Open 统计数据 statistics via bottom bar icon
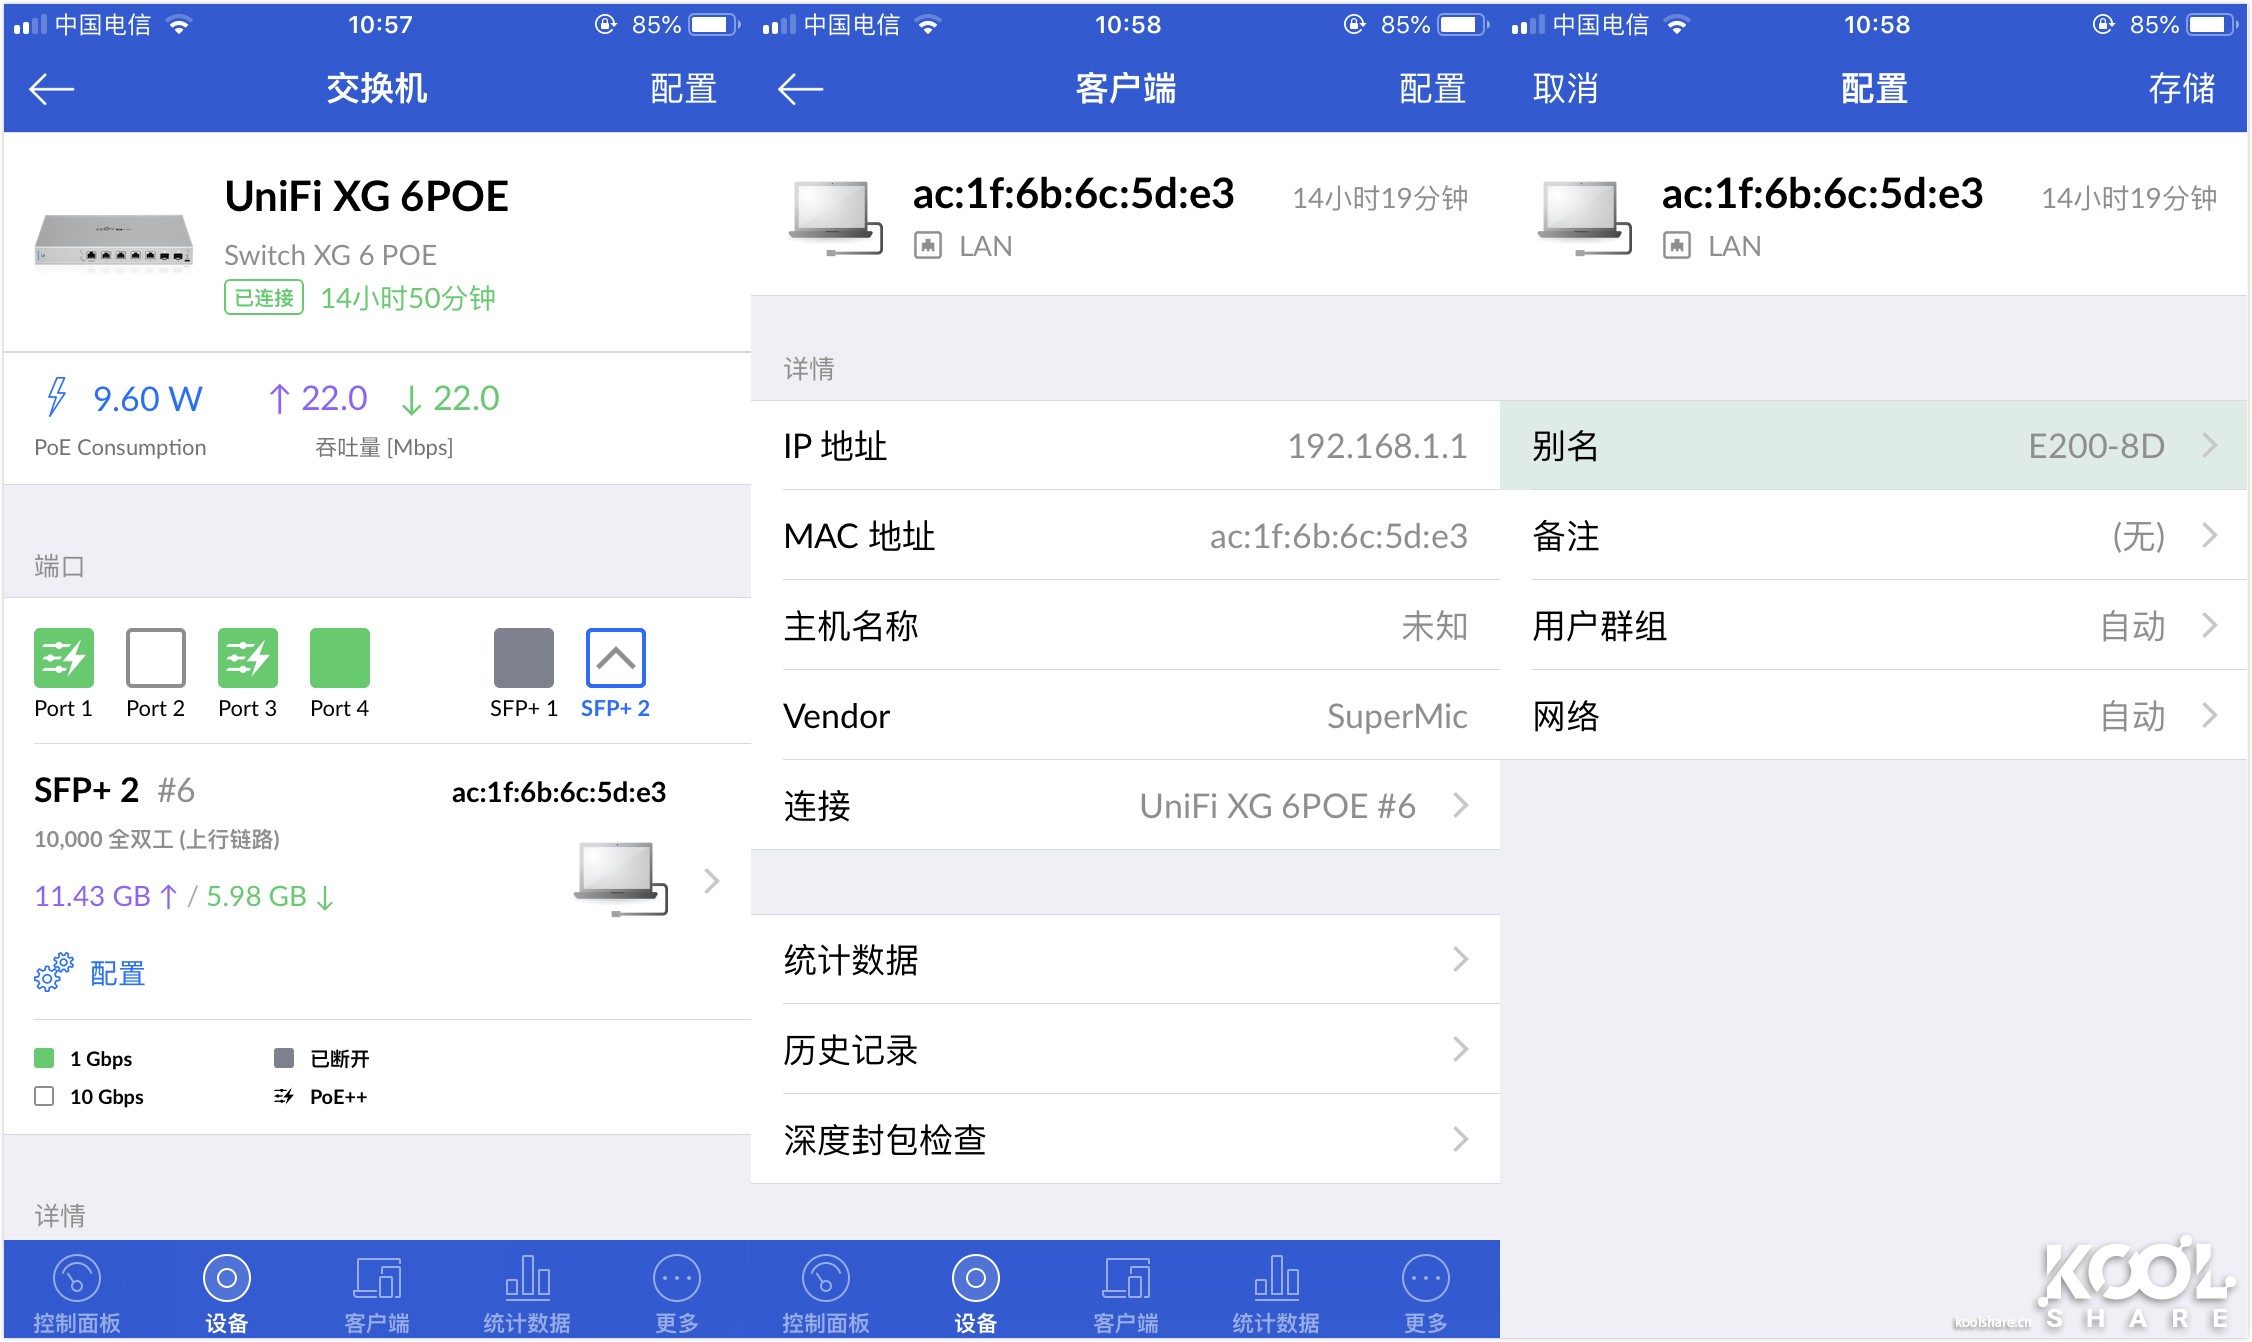 pyautogui.click(x=526, y=1290)
